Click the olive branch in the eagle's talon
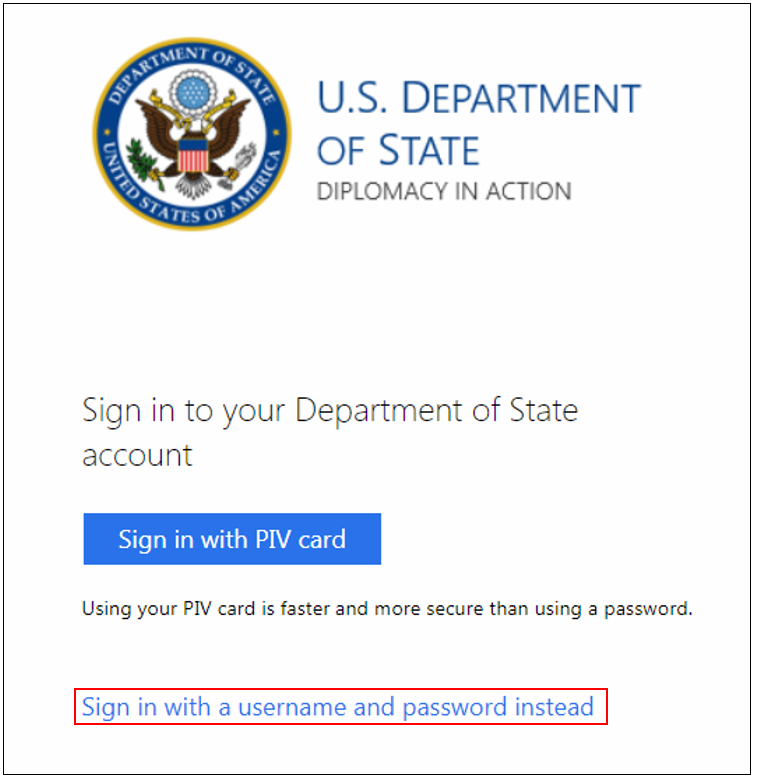The width and height of the screenshot is (758, 780). point(143,160)
